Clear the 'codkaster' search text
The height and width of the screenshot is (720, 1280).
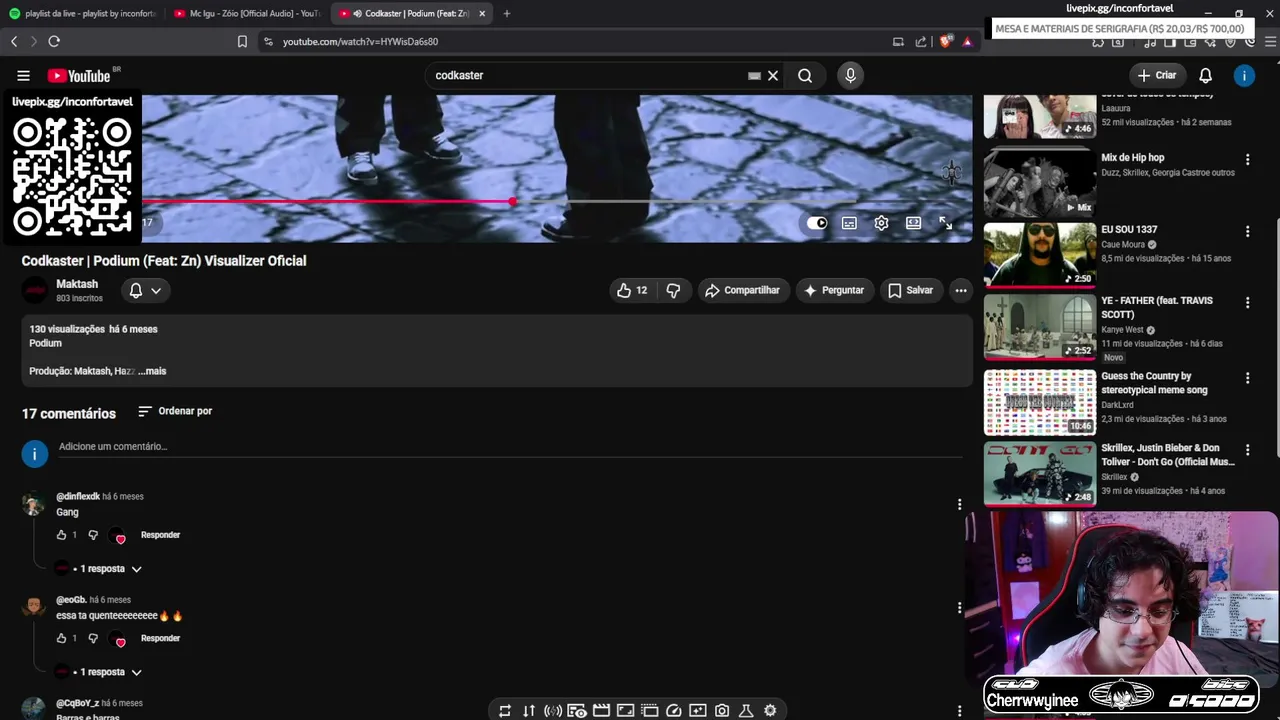(773, 76)
